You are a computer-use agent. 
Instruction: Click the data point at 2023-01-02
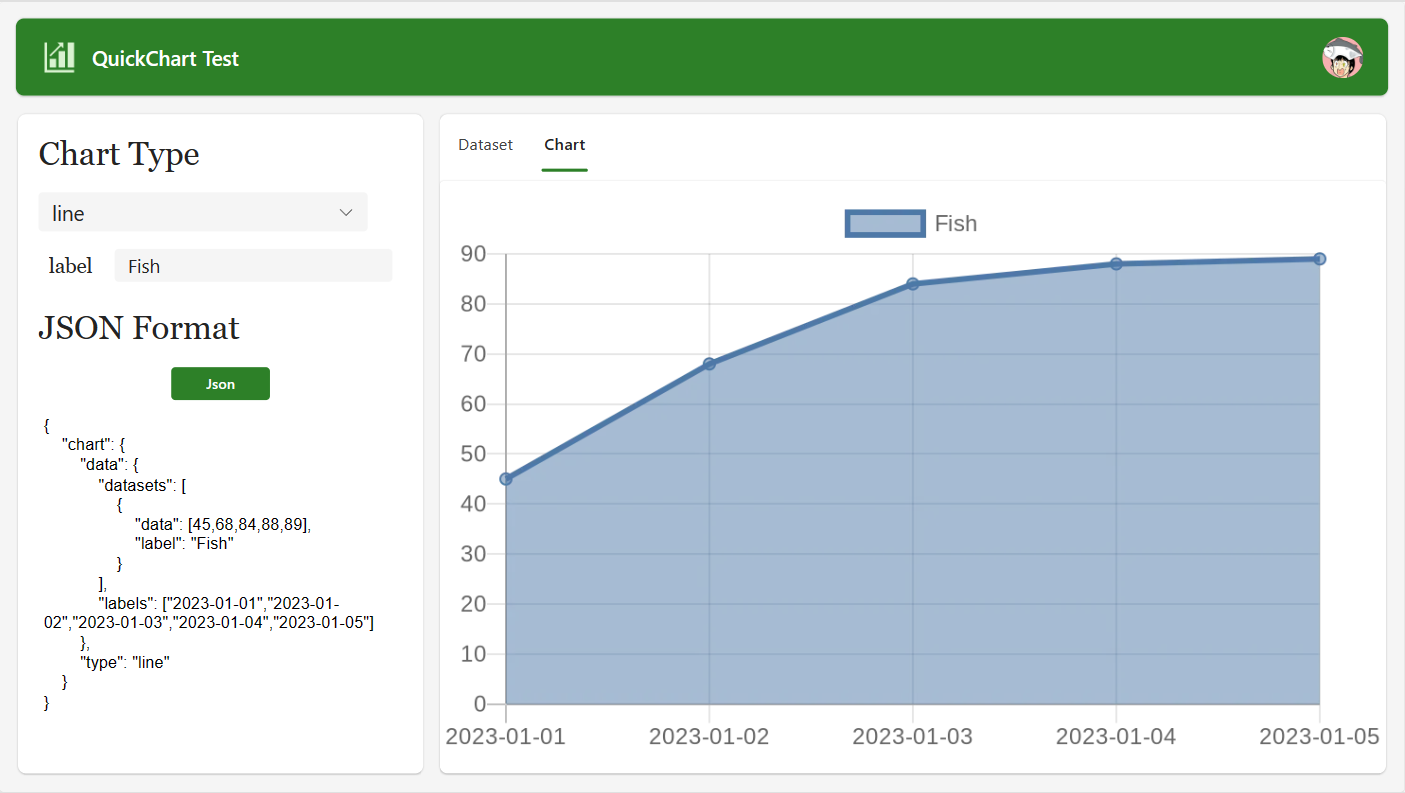click(x=709, y=363)
